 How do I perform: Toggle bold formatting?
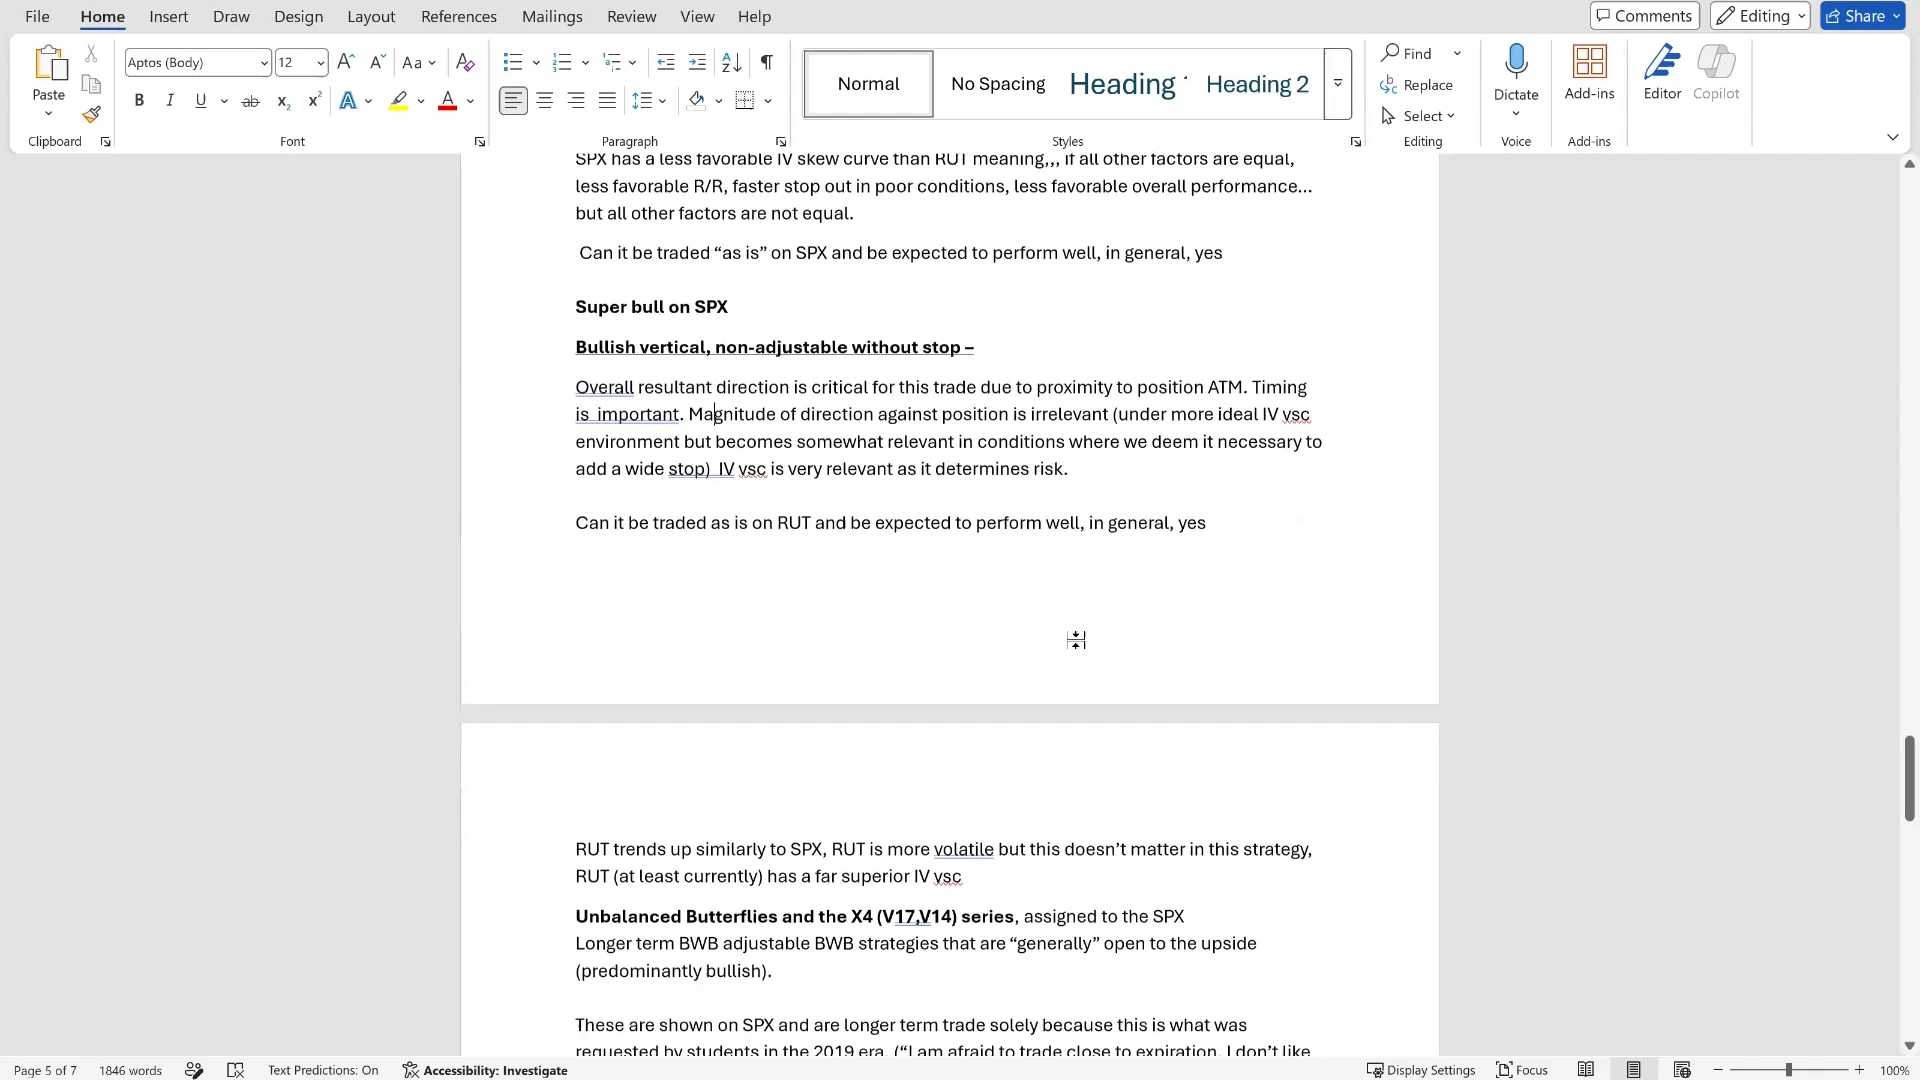(139, 101)
